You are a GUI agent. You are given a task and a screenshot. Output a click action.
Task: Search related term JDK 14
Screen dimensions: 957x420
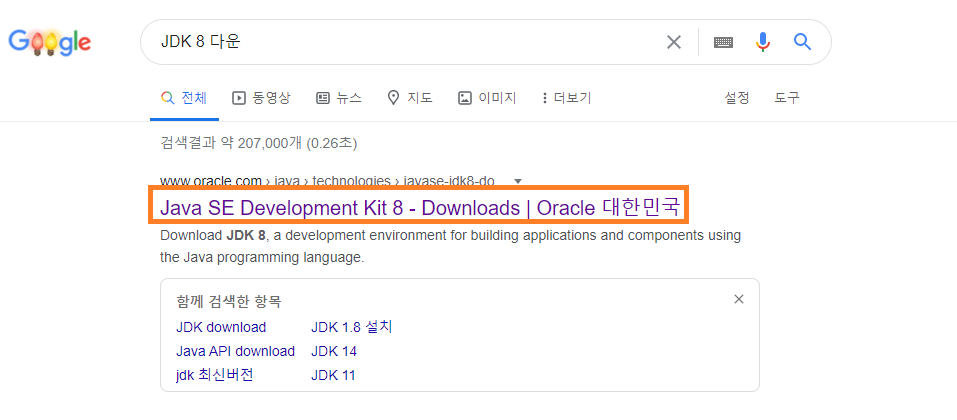(334, 351)
